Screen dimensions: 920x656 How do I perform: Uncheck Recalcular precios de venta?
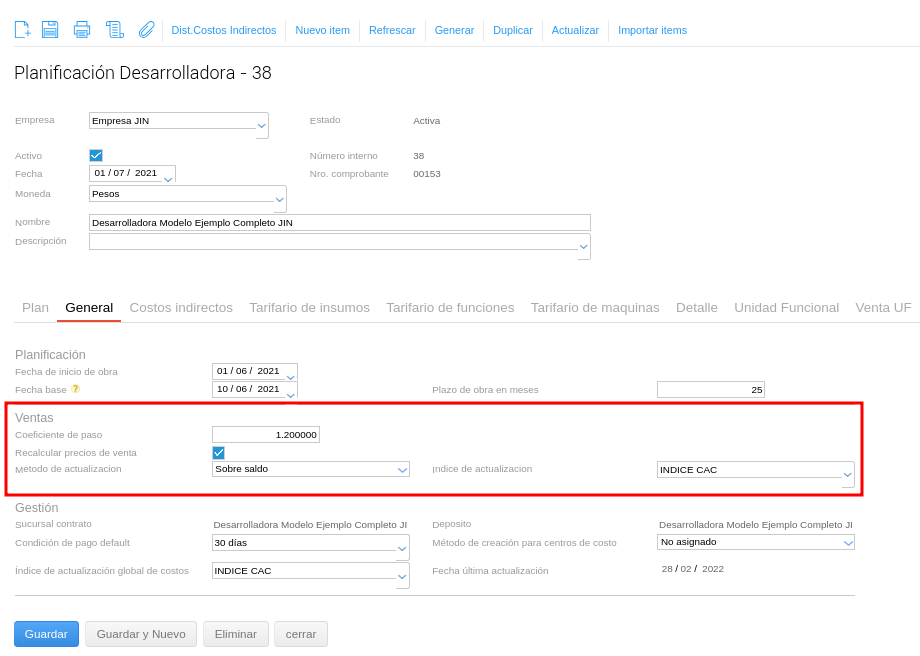[219, 453]
